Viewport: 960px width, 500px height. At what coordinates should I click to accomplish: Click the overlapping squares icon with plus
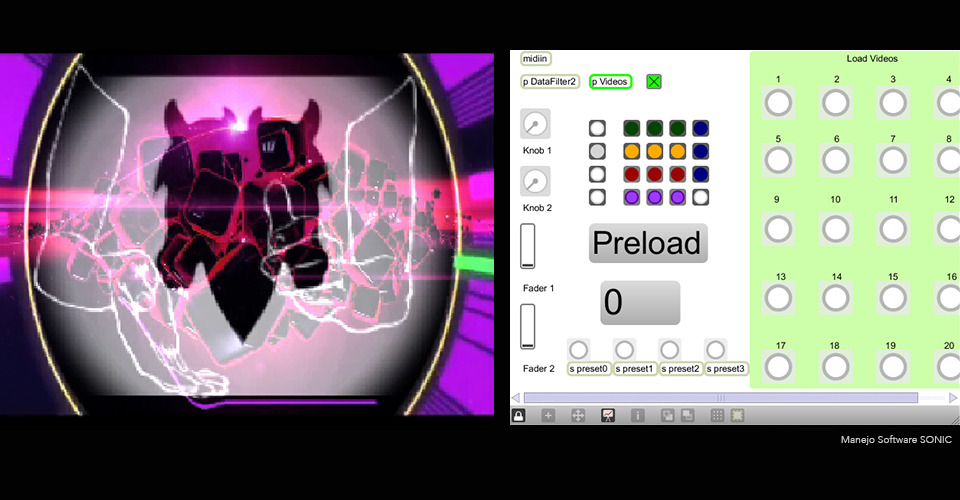(667, 416)
